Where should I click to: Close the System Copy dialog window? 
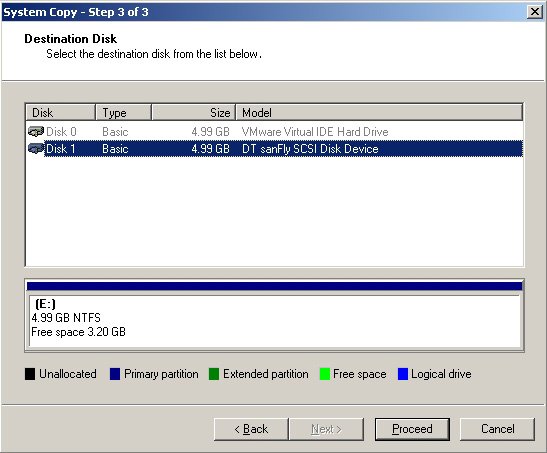(x=535, y=12)
